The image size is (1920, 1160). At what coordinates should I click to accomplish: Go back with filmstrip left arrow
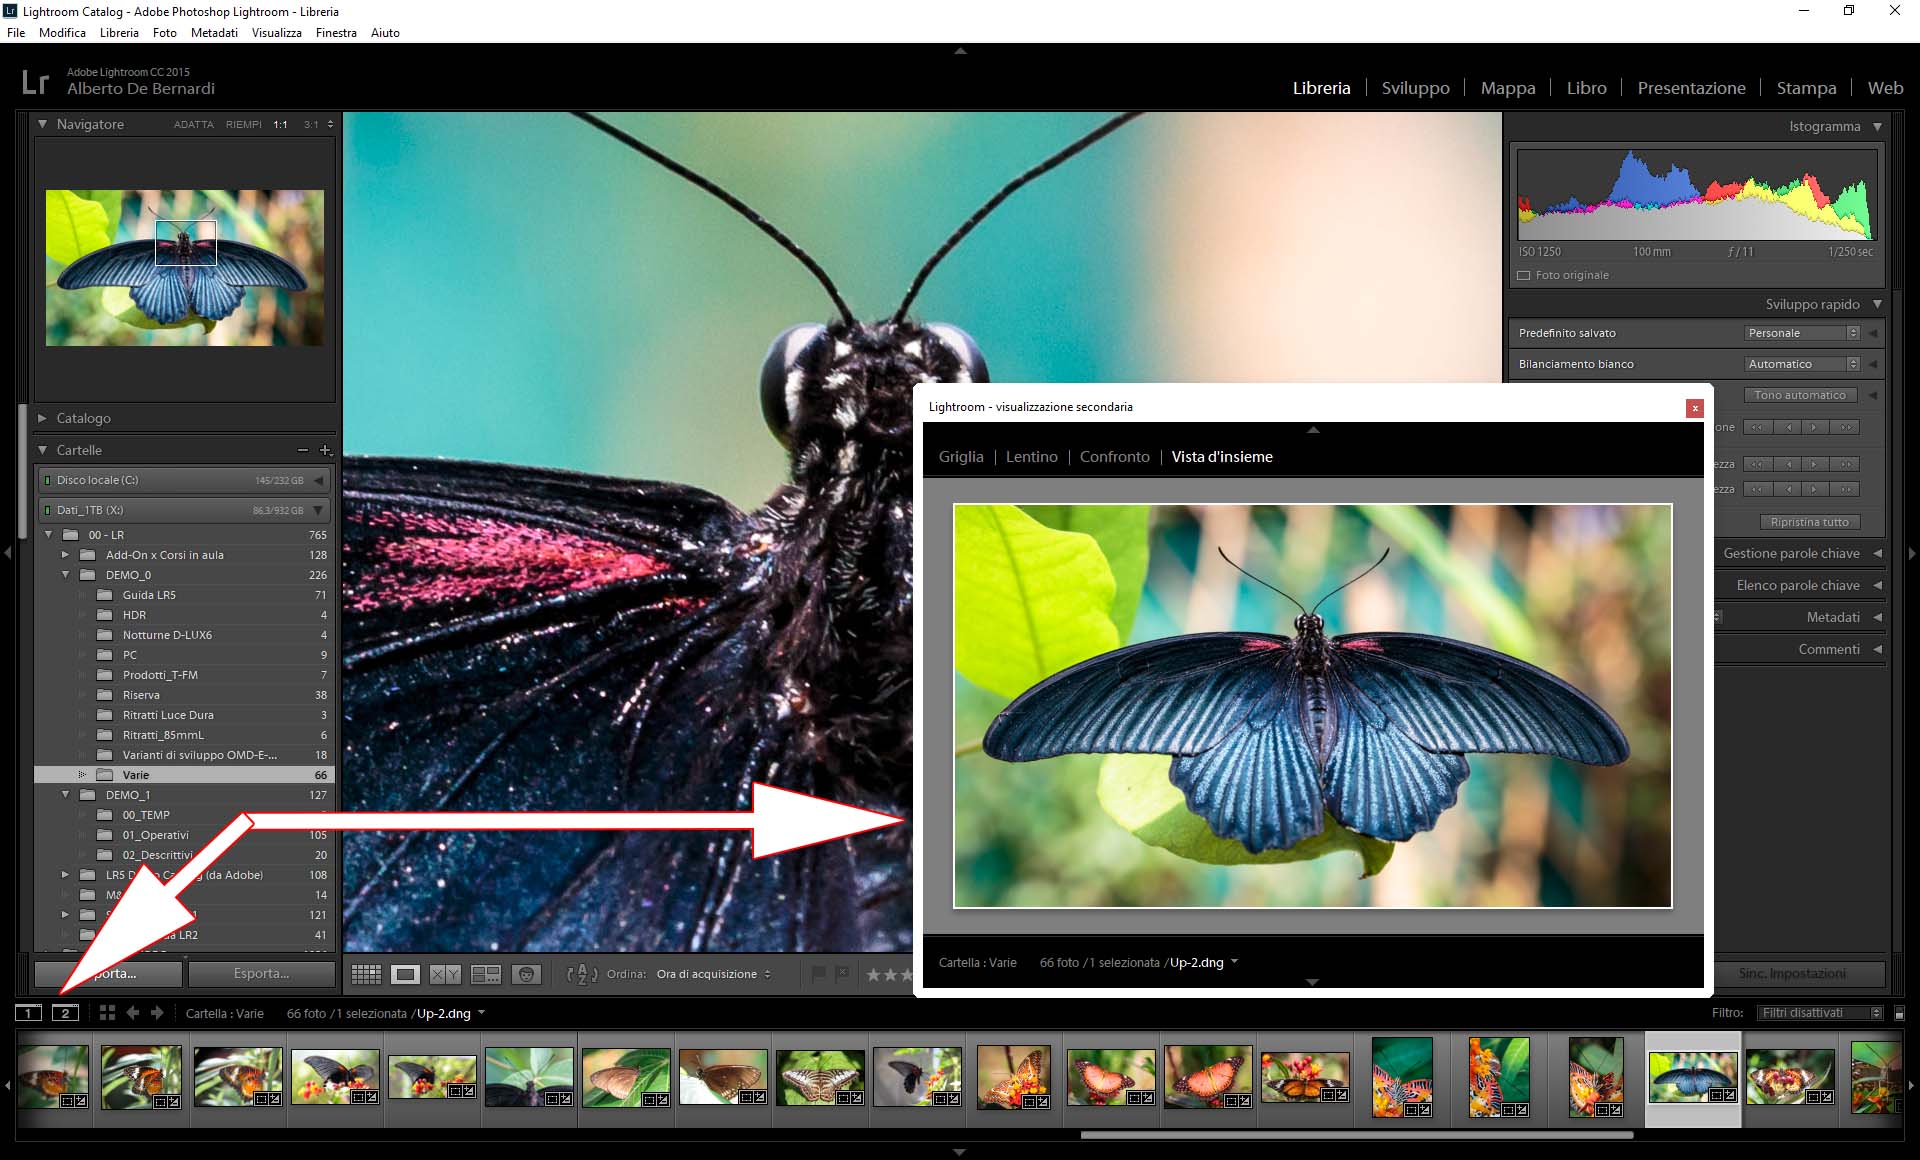pyautogui.click(x=132, y=1013)
